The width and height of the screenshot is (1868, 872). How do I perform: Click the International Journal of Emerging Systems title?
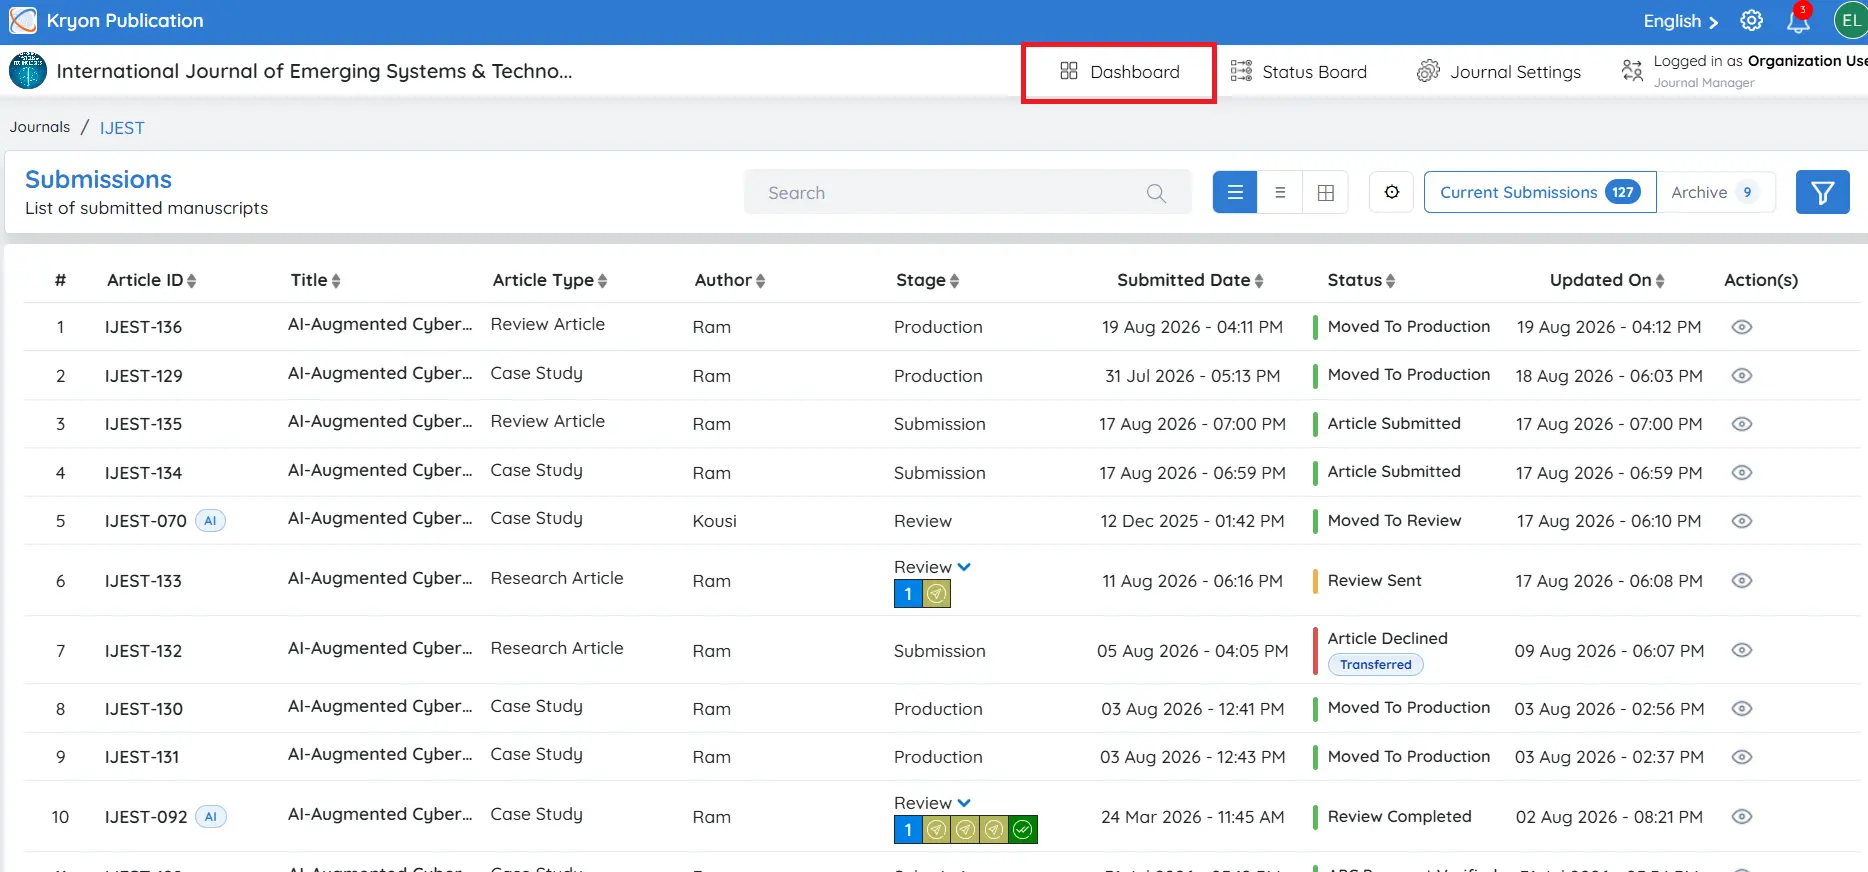click(314, 71)
